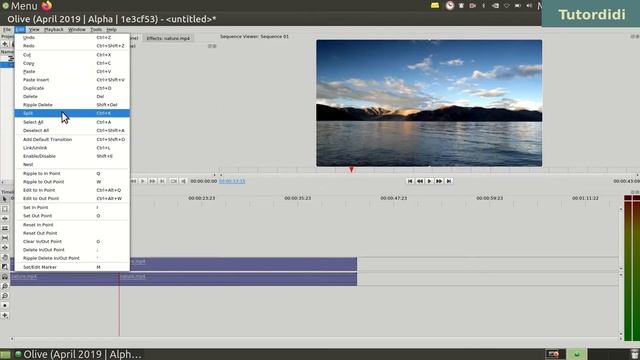Choose Edit to Out Point
This screenshot has width=640, height=360.
pos(72,198)
